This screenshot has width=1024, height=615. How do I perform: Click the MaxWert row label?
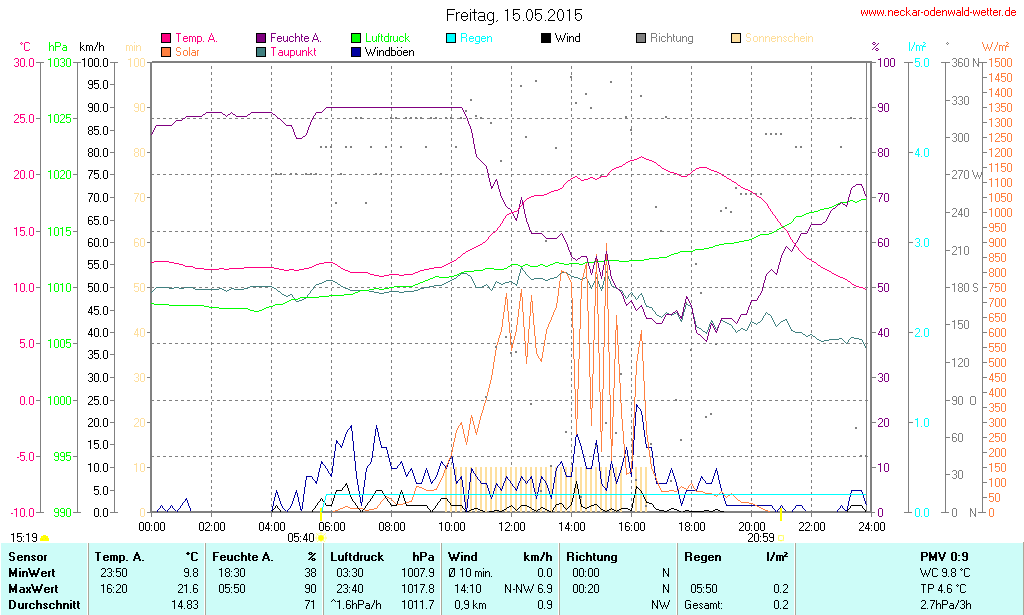(x=32, y=588)
